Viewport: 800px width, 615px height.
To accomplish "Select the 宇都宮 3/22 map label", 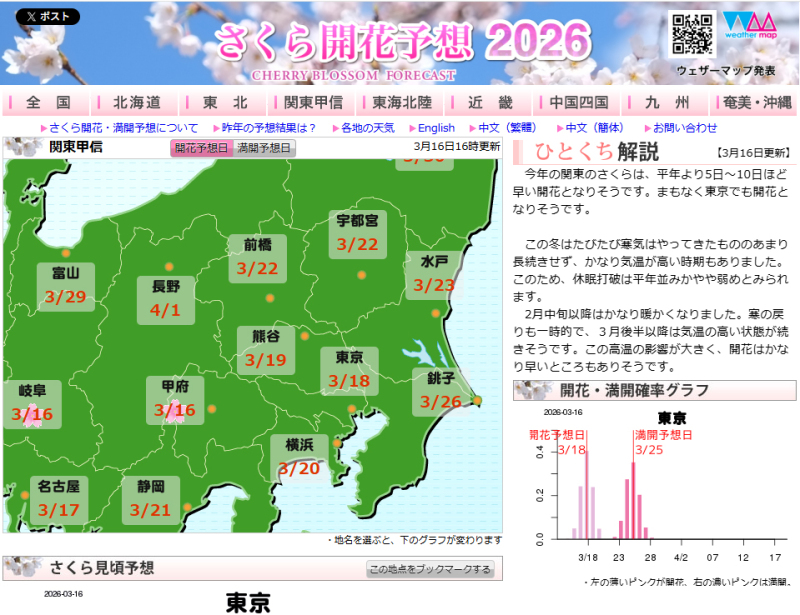I will (357, 233).
